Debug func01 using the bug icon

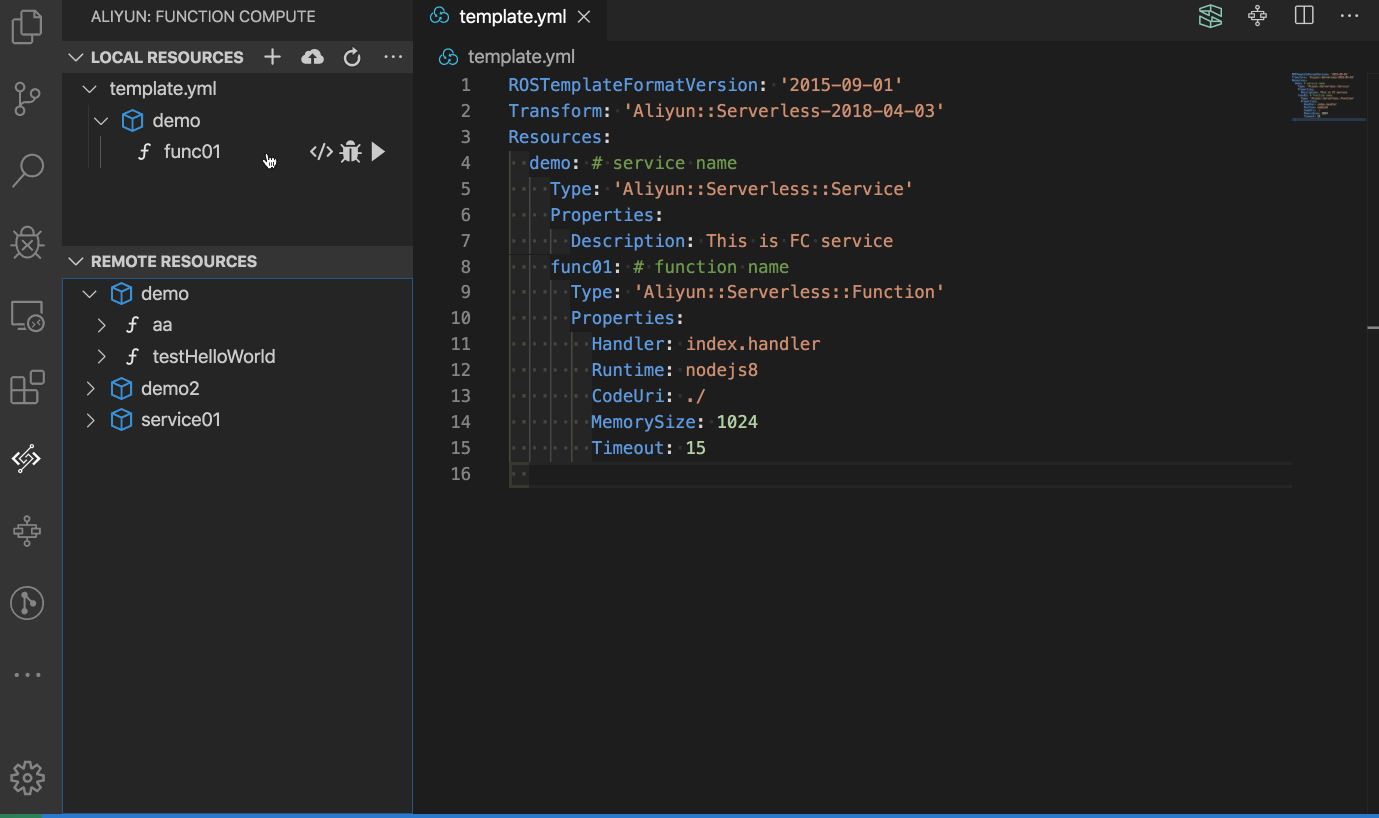click(350, 152)
